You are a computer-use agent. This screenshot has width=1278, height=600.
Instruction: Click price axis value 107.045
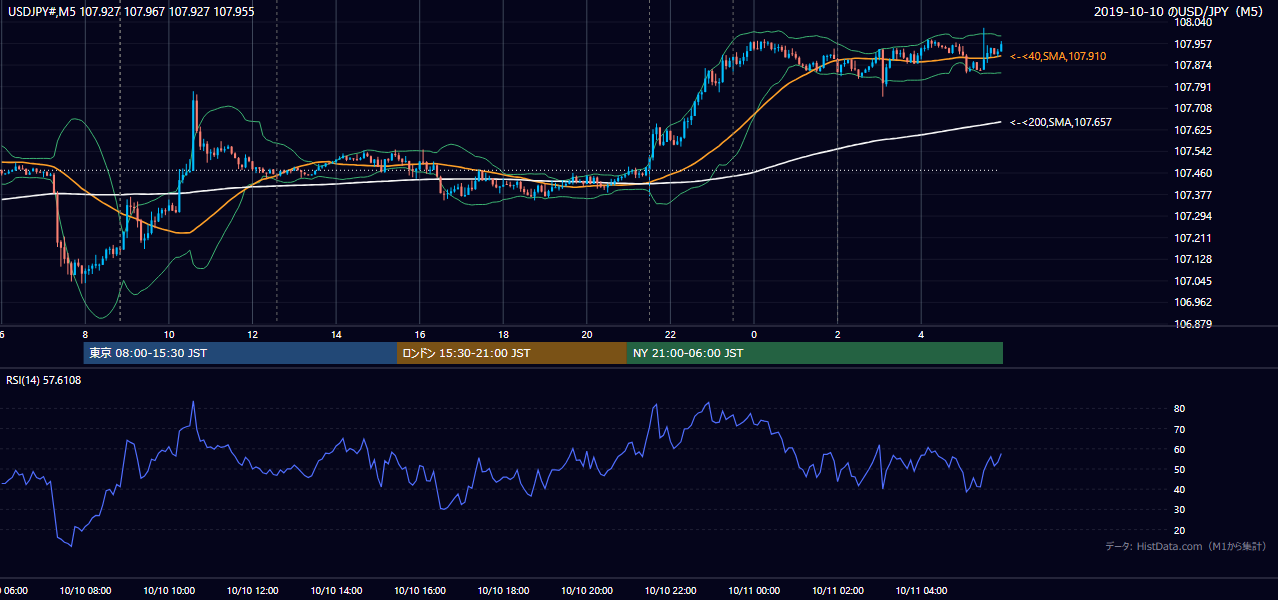(x=1194, y=281)
